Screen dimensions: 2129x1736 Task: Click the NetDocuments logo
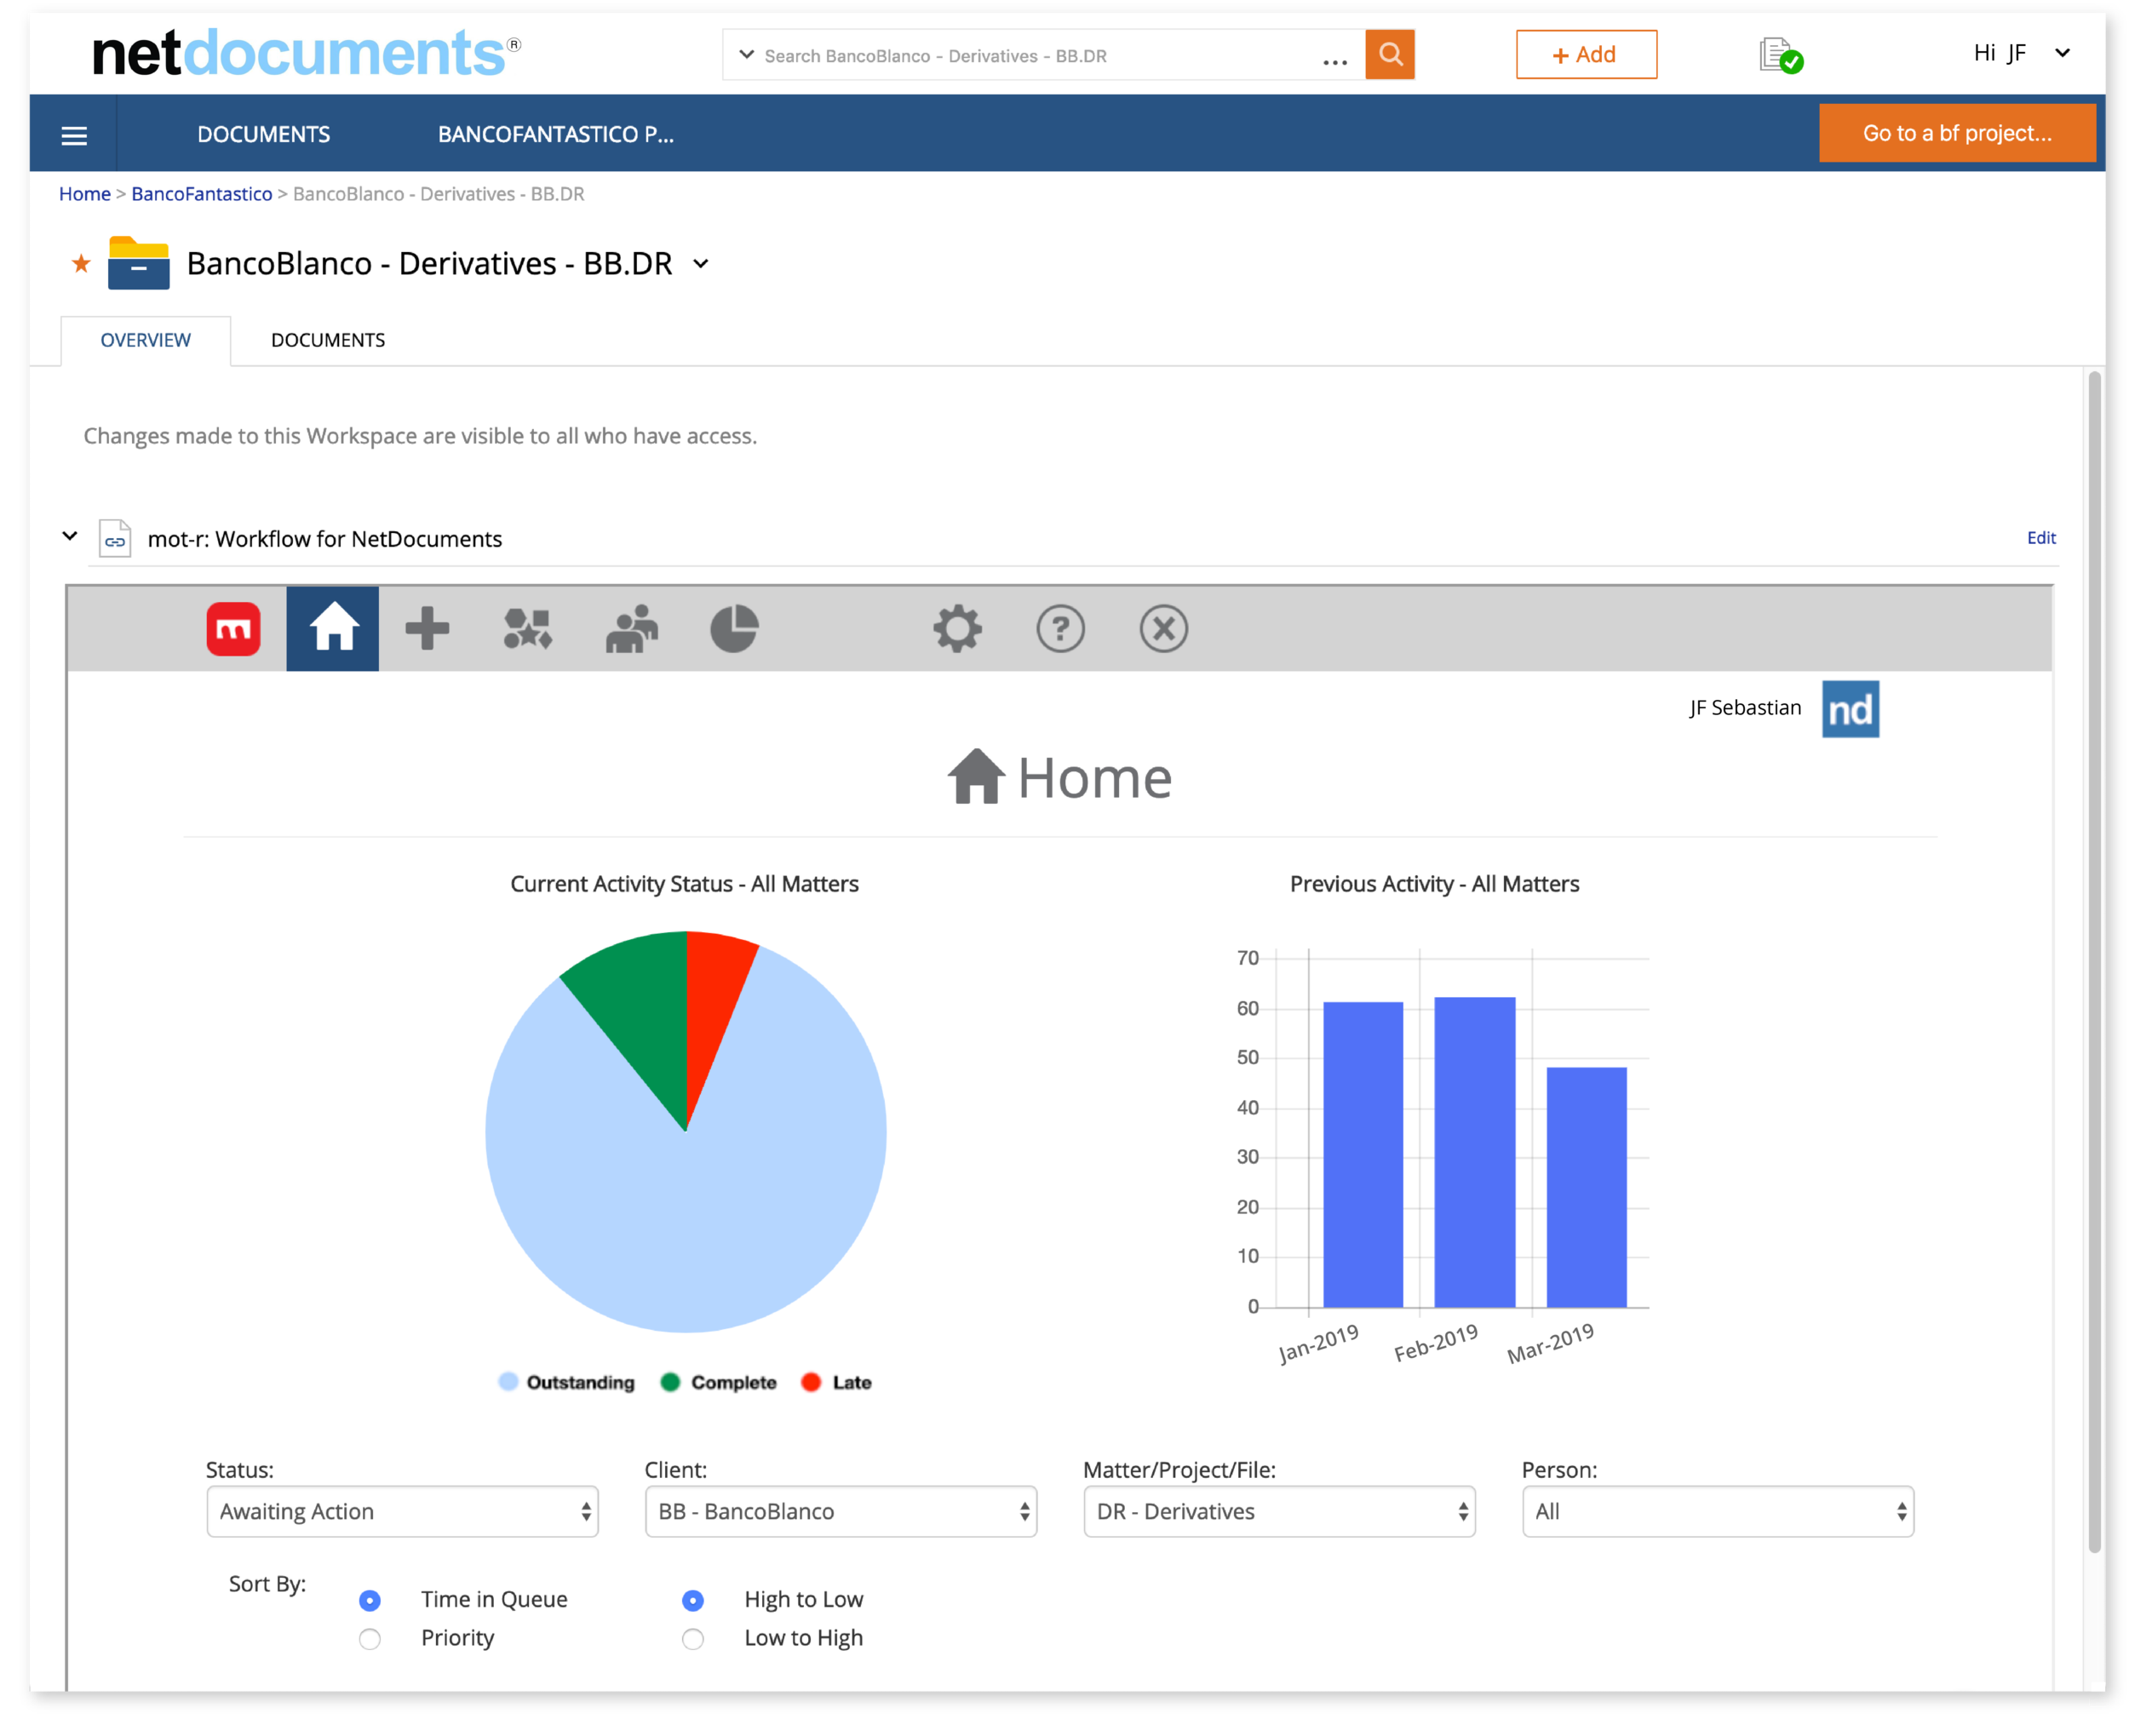(306, 53)
